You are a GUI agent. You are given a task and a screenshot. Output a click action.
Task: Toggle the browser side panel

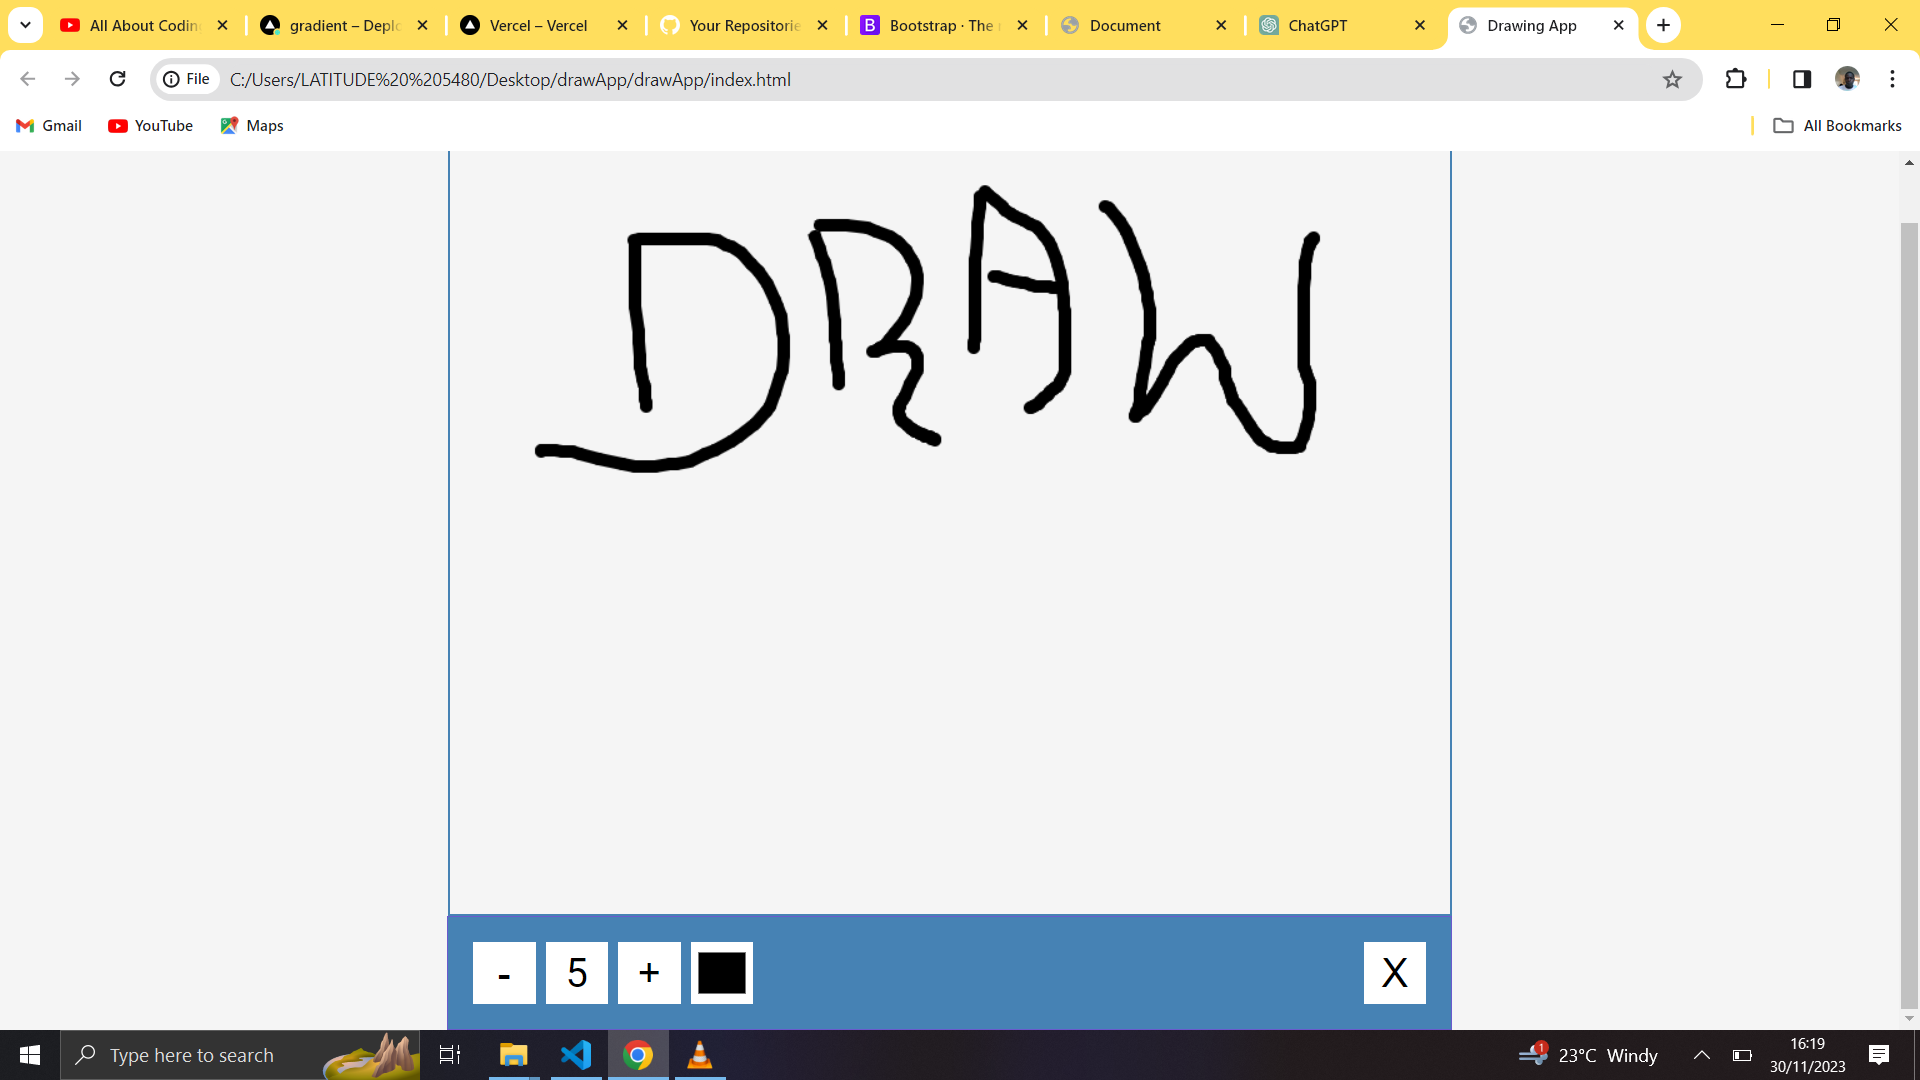1802,79
